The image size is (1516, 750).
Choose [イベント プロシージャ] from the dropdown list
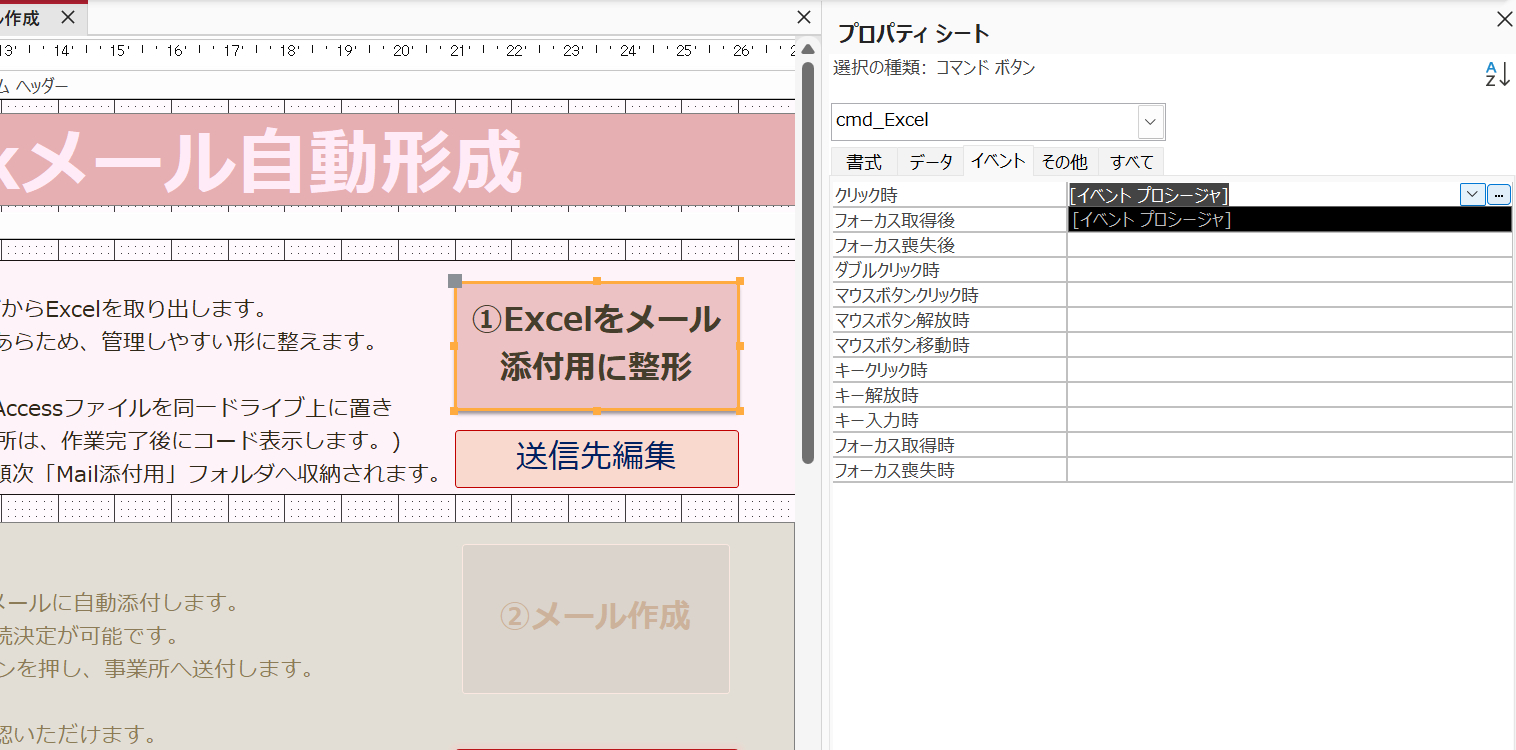[x=1290, y=219]
